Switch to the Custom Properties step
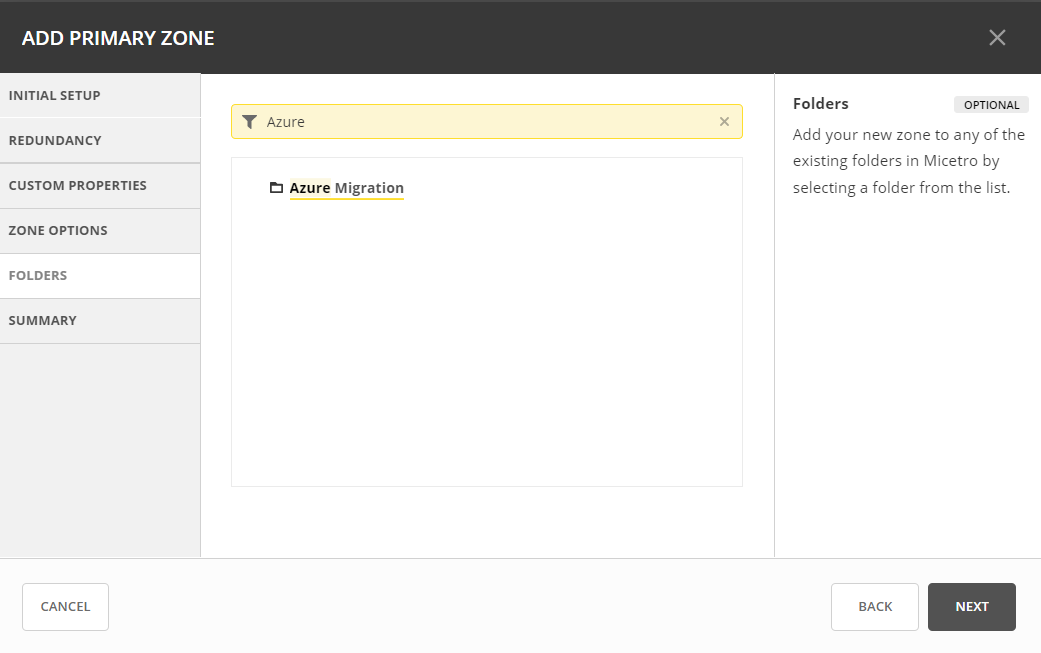The height and width of the screenshot is (653, 1041). (100, 186)
